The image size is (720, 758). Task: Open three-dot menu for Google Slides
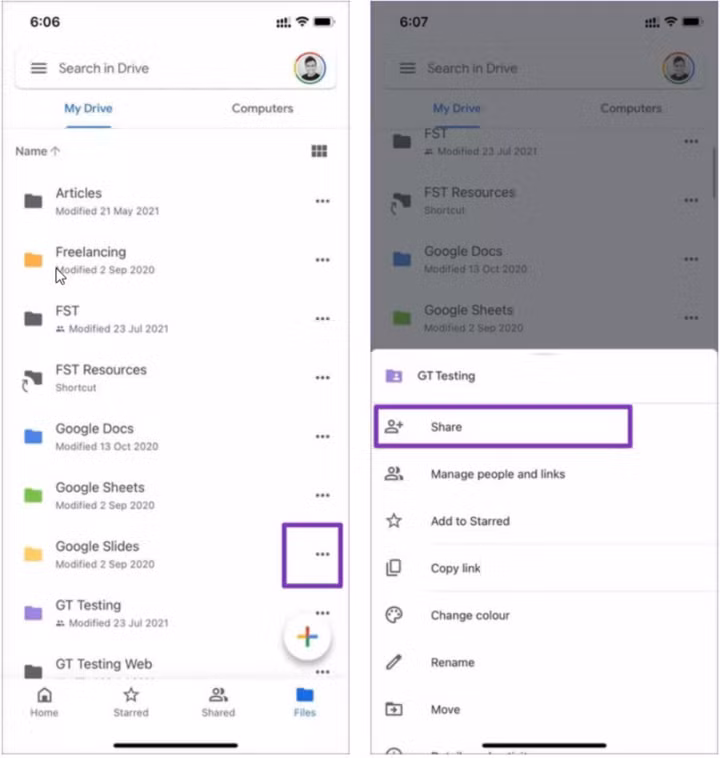coord(323,554)
